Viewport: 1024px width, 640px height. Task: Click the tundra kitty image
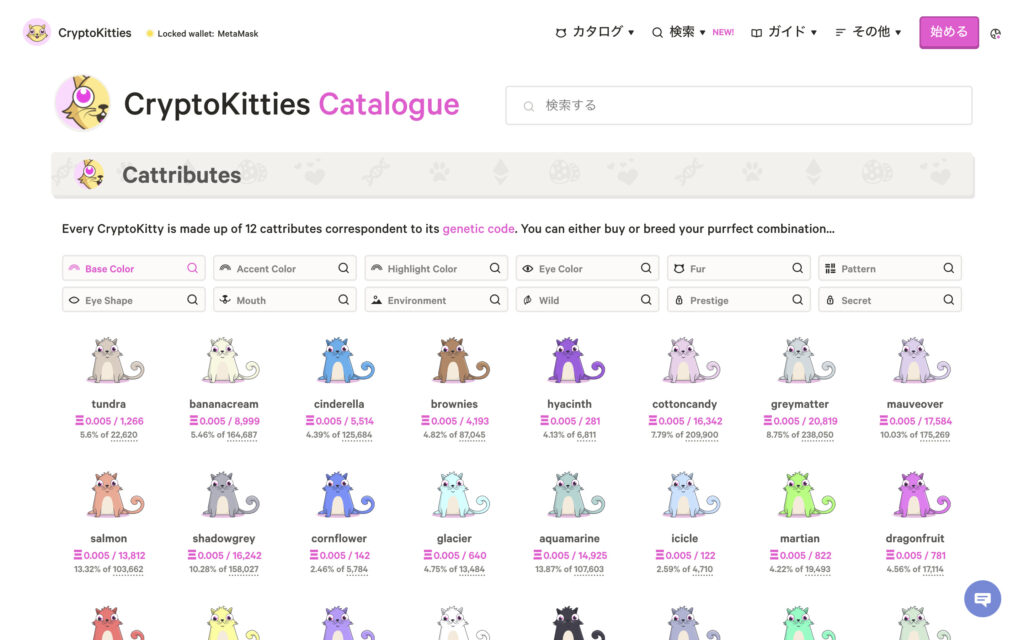tap(108, 362)
